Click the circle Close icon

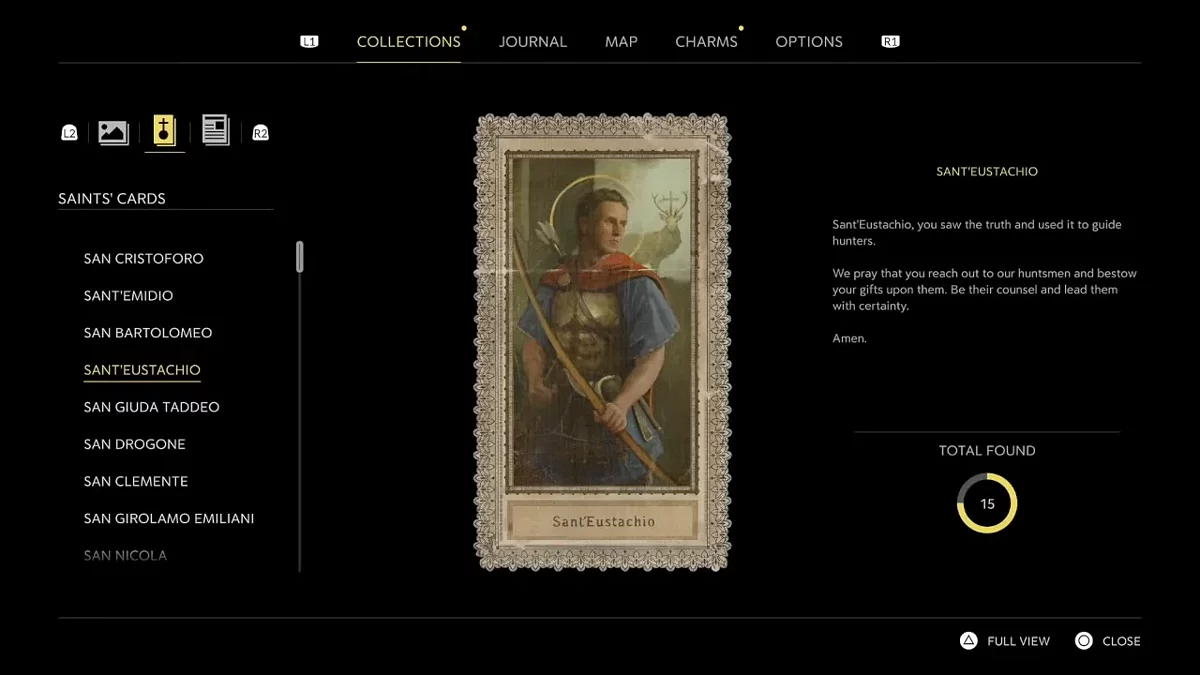[1084, 641]
